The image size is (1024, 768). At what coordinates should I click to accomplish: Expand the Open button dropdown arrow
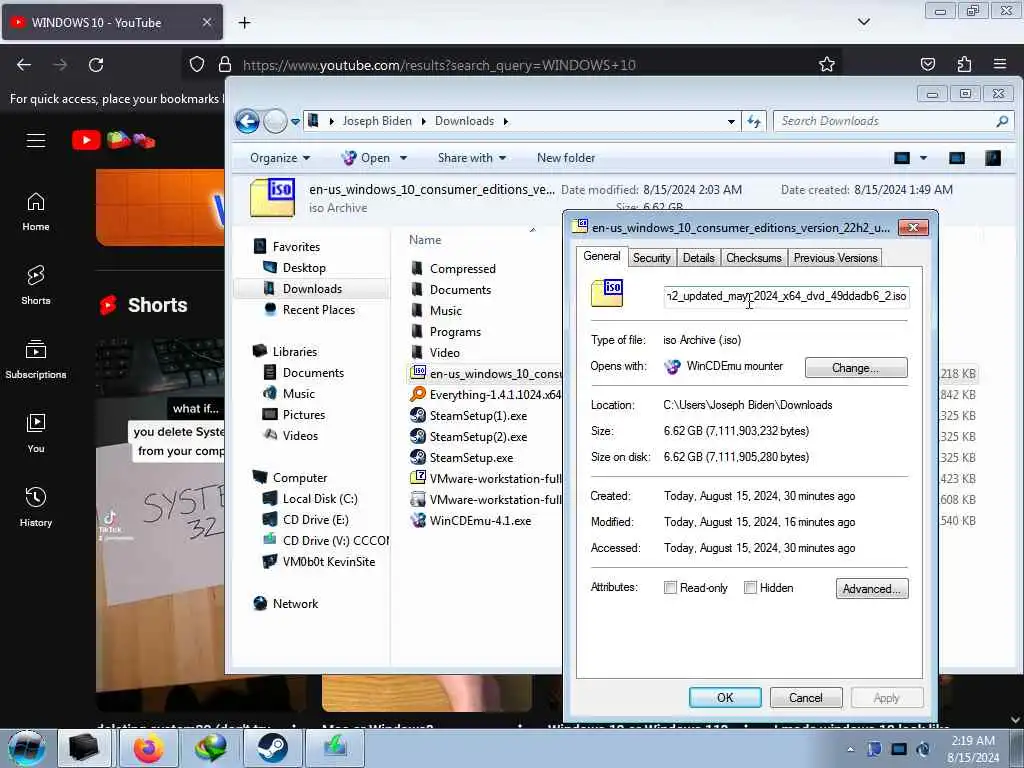click(404, 158)
